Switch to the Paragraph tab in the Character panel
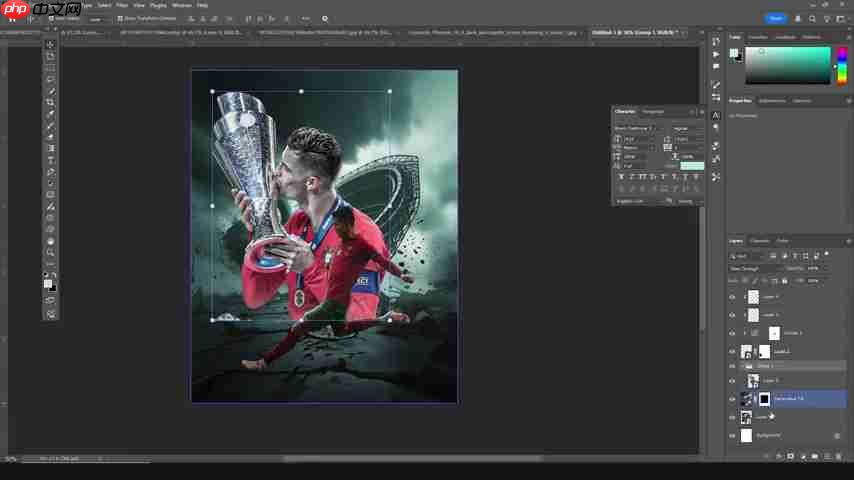 pos(653,111)
